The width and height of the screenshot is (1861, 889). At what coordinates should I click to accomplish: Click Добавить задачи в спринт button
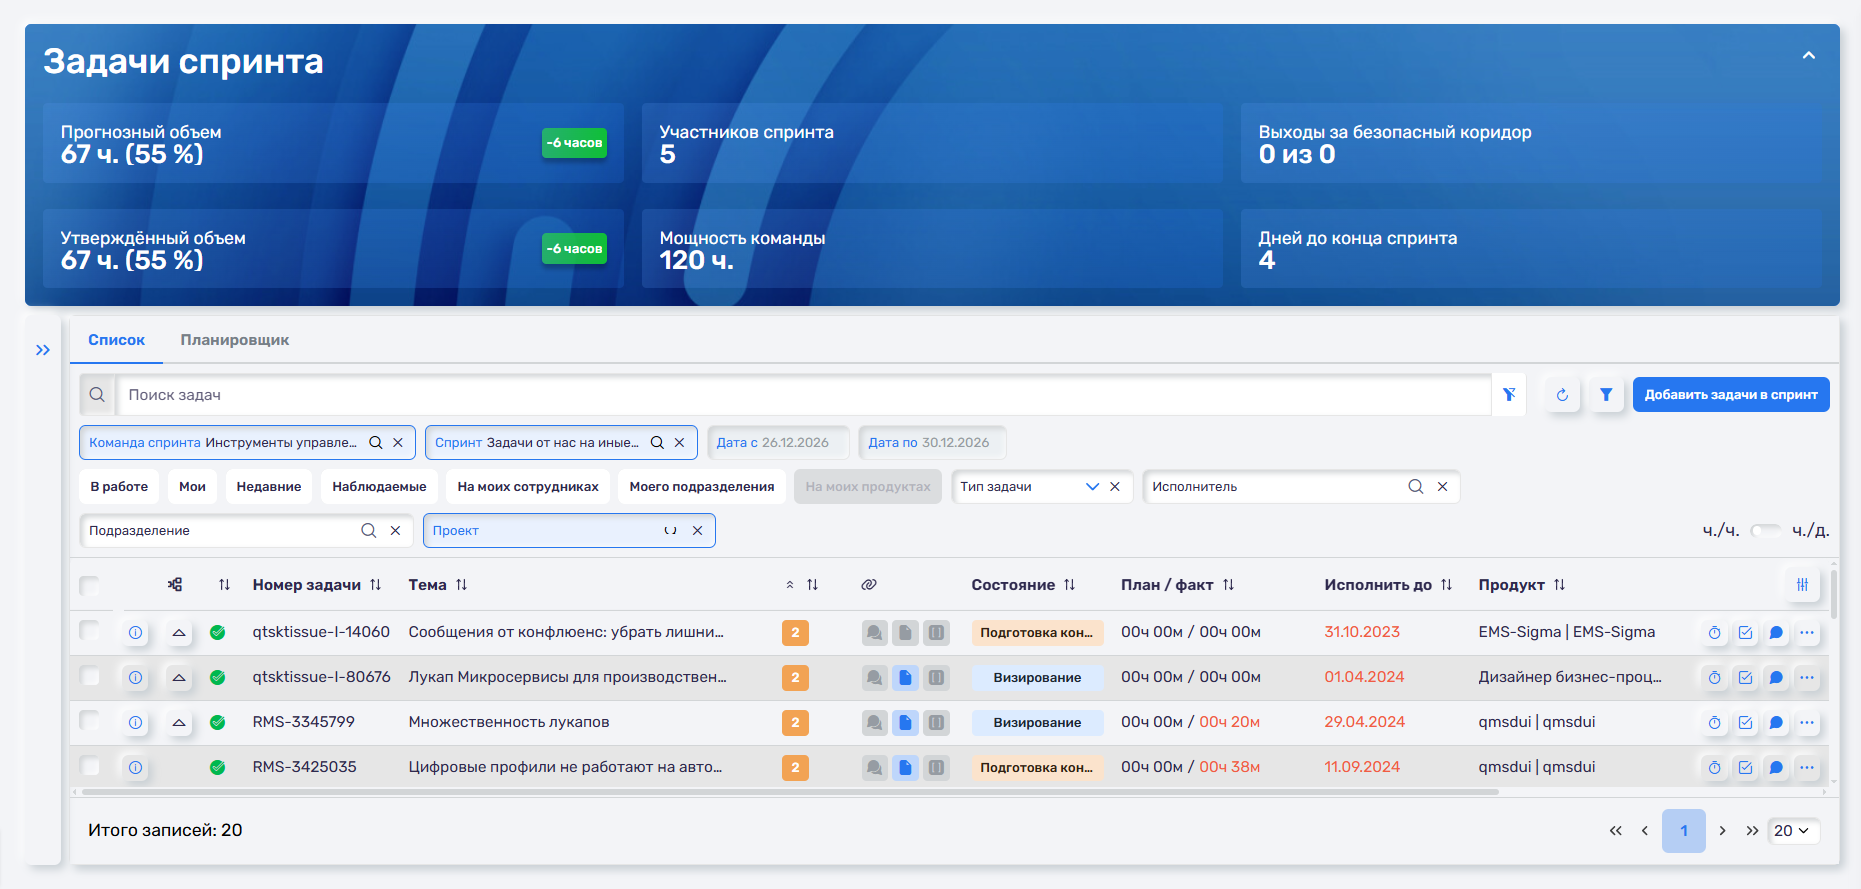(1730, 395)
